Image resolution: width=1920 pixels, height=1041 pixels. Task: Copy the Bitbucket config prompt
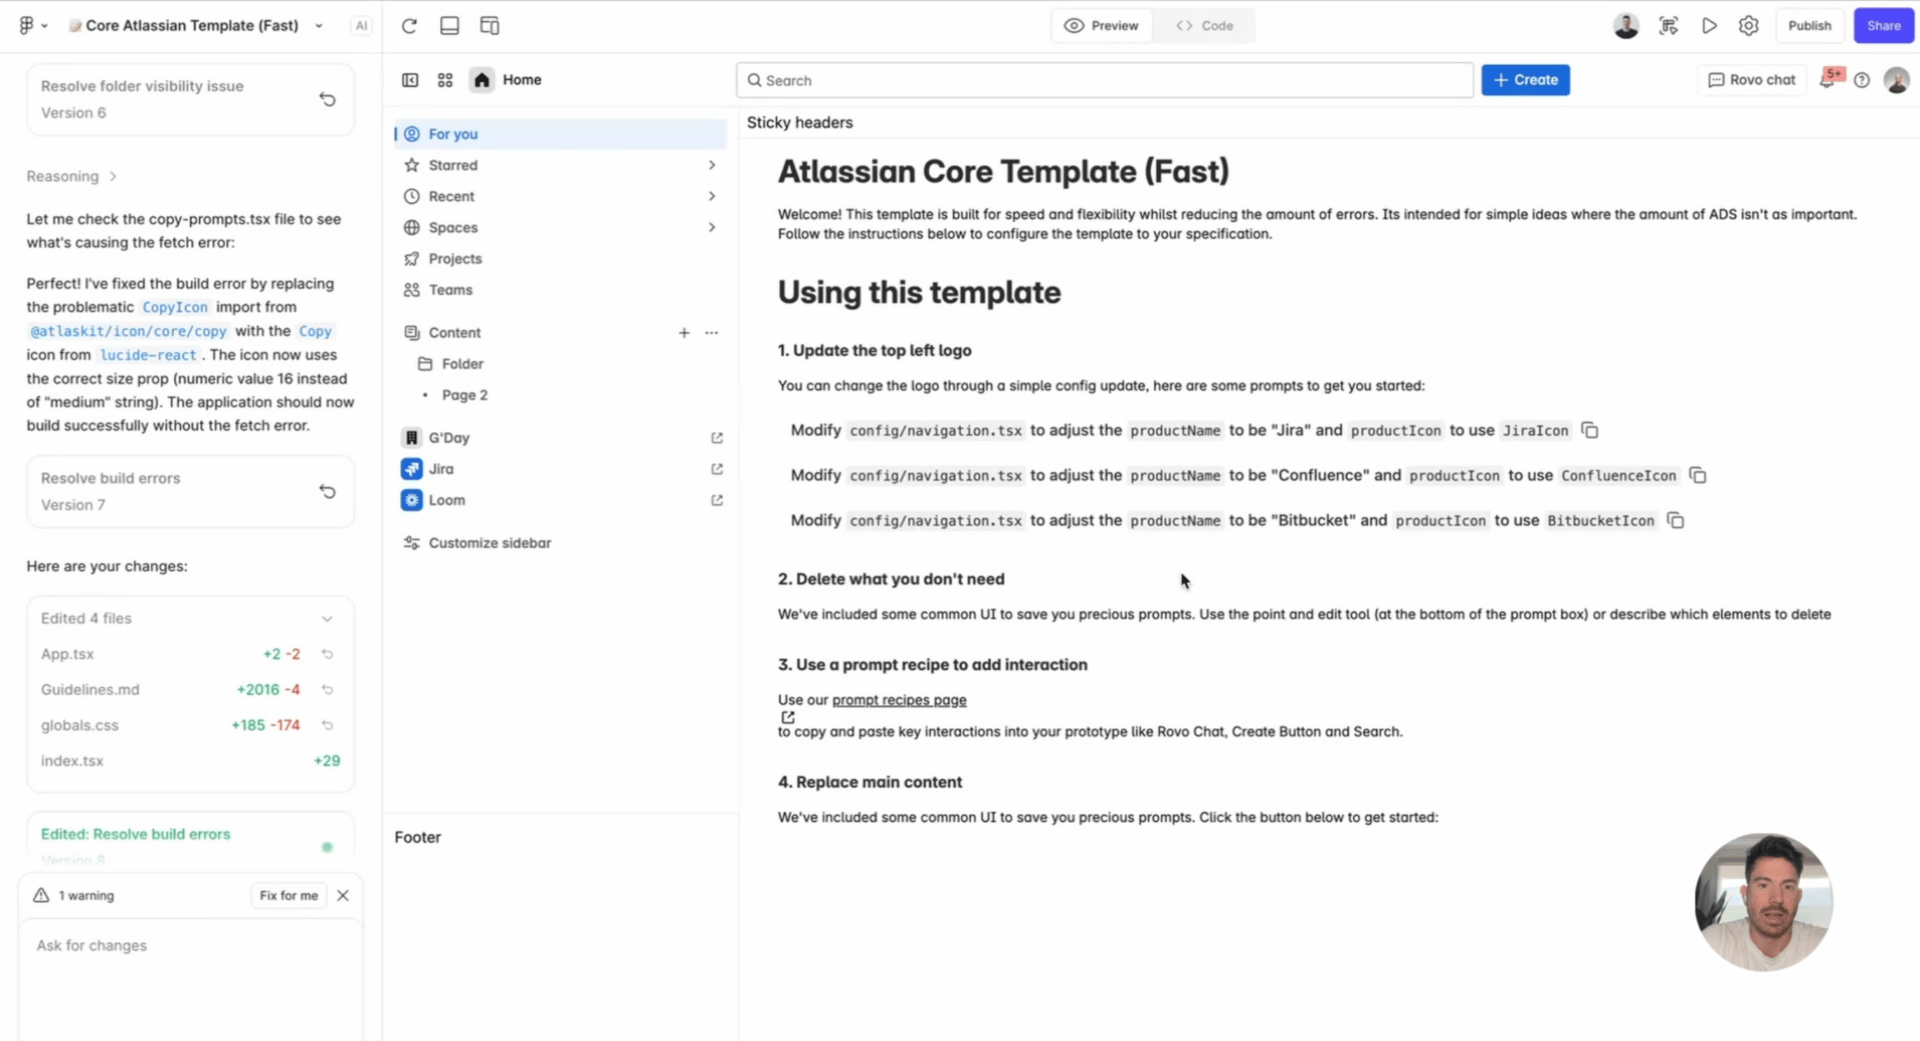pos(1675,520)
